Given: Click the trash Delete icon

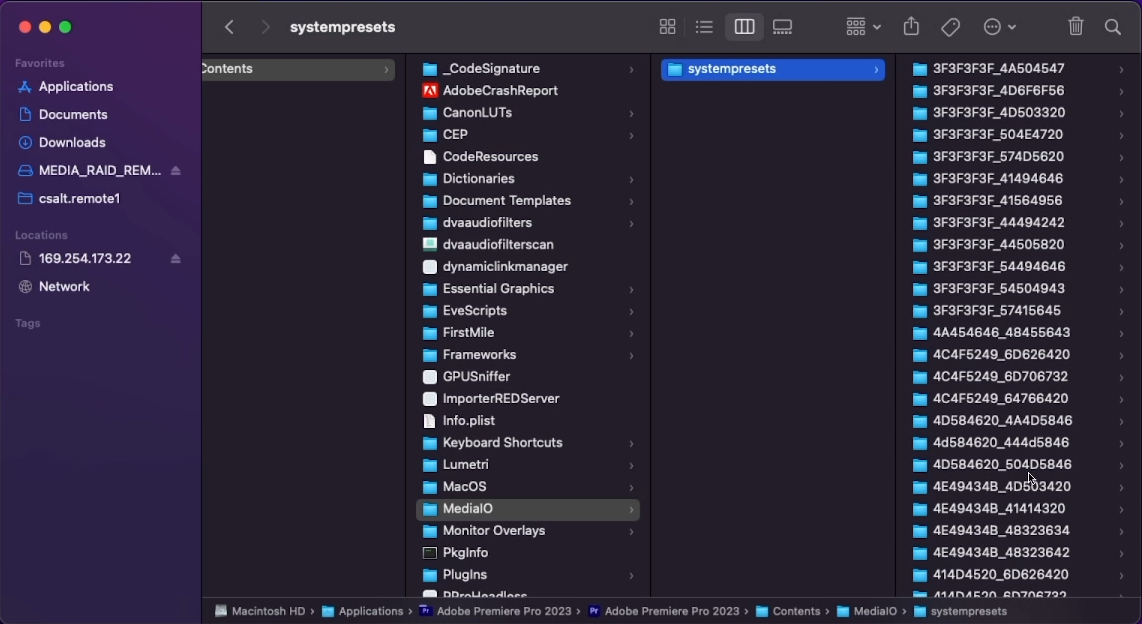Looking at the screenshot, I should [x=1076, y=27].
